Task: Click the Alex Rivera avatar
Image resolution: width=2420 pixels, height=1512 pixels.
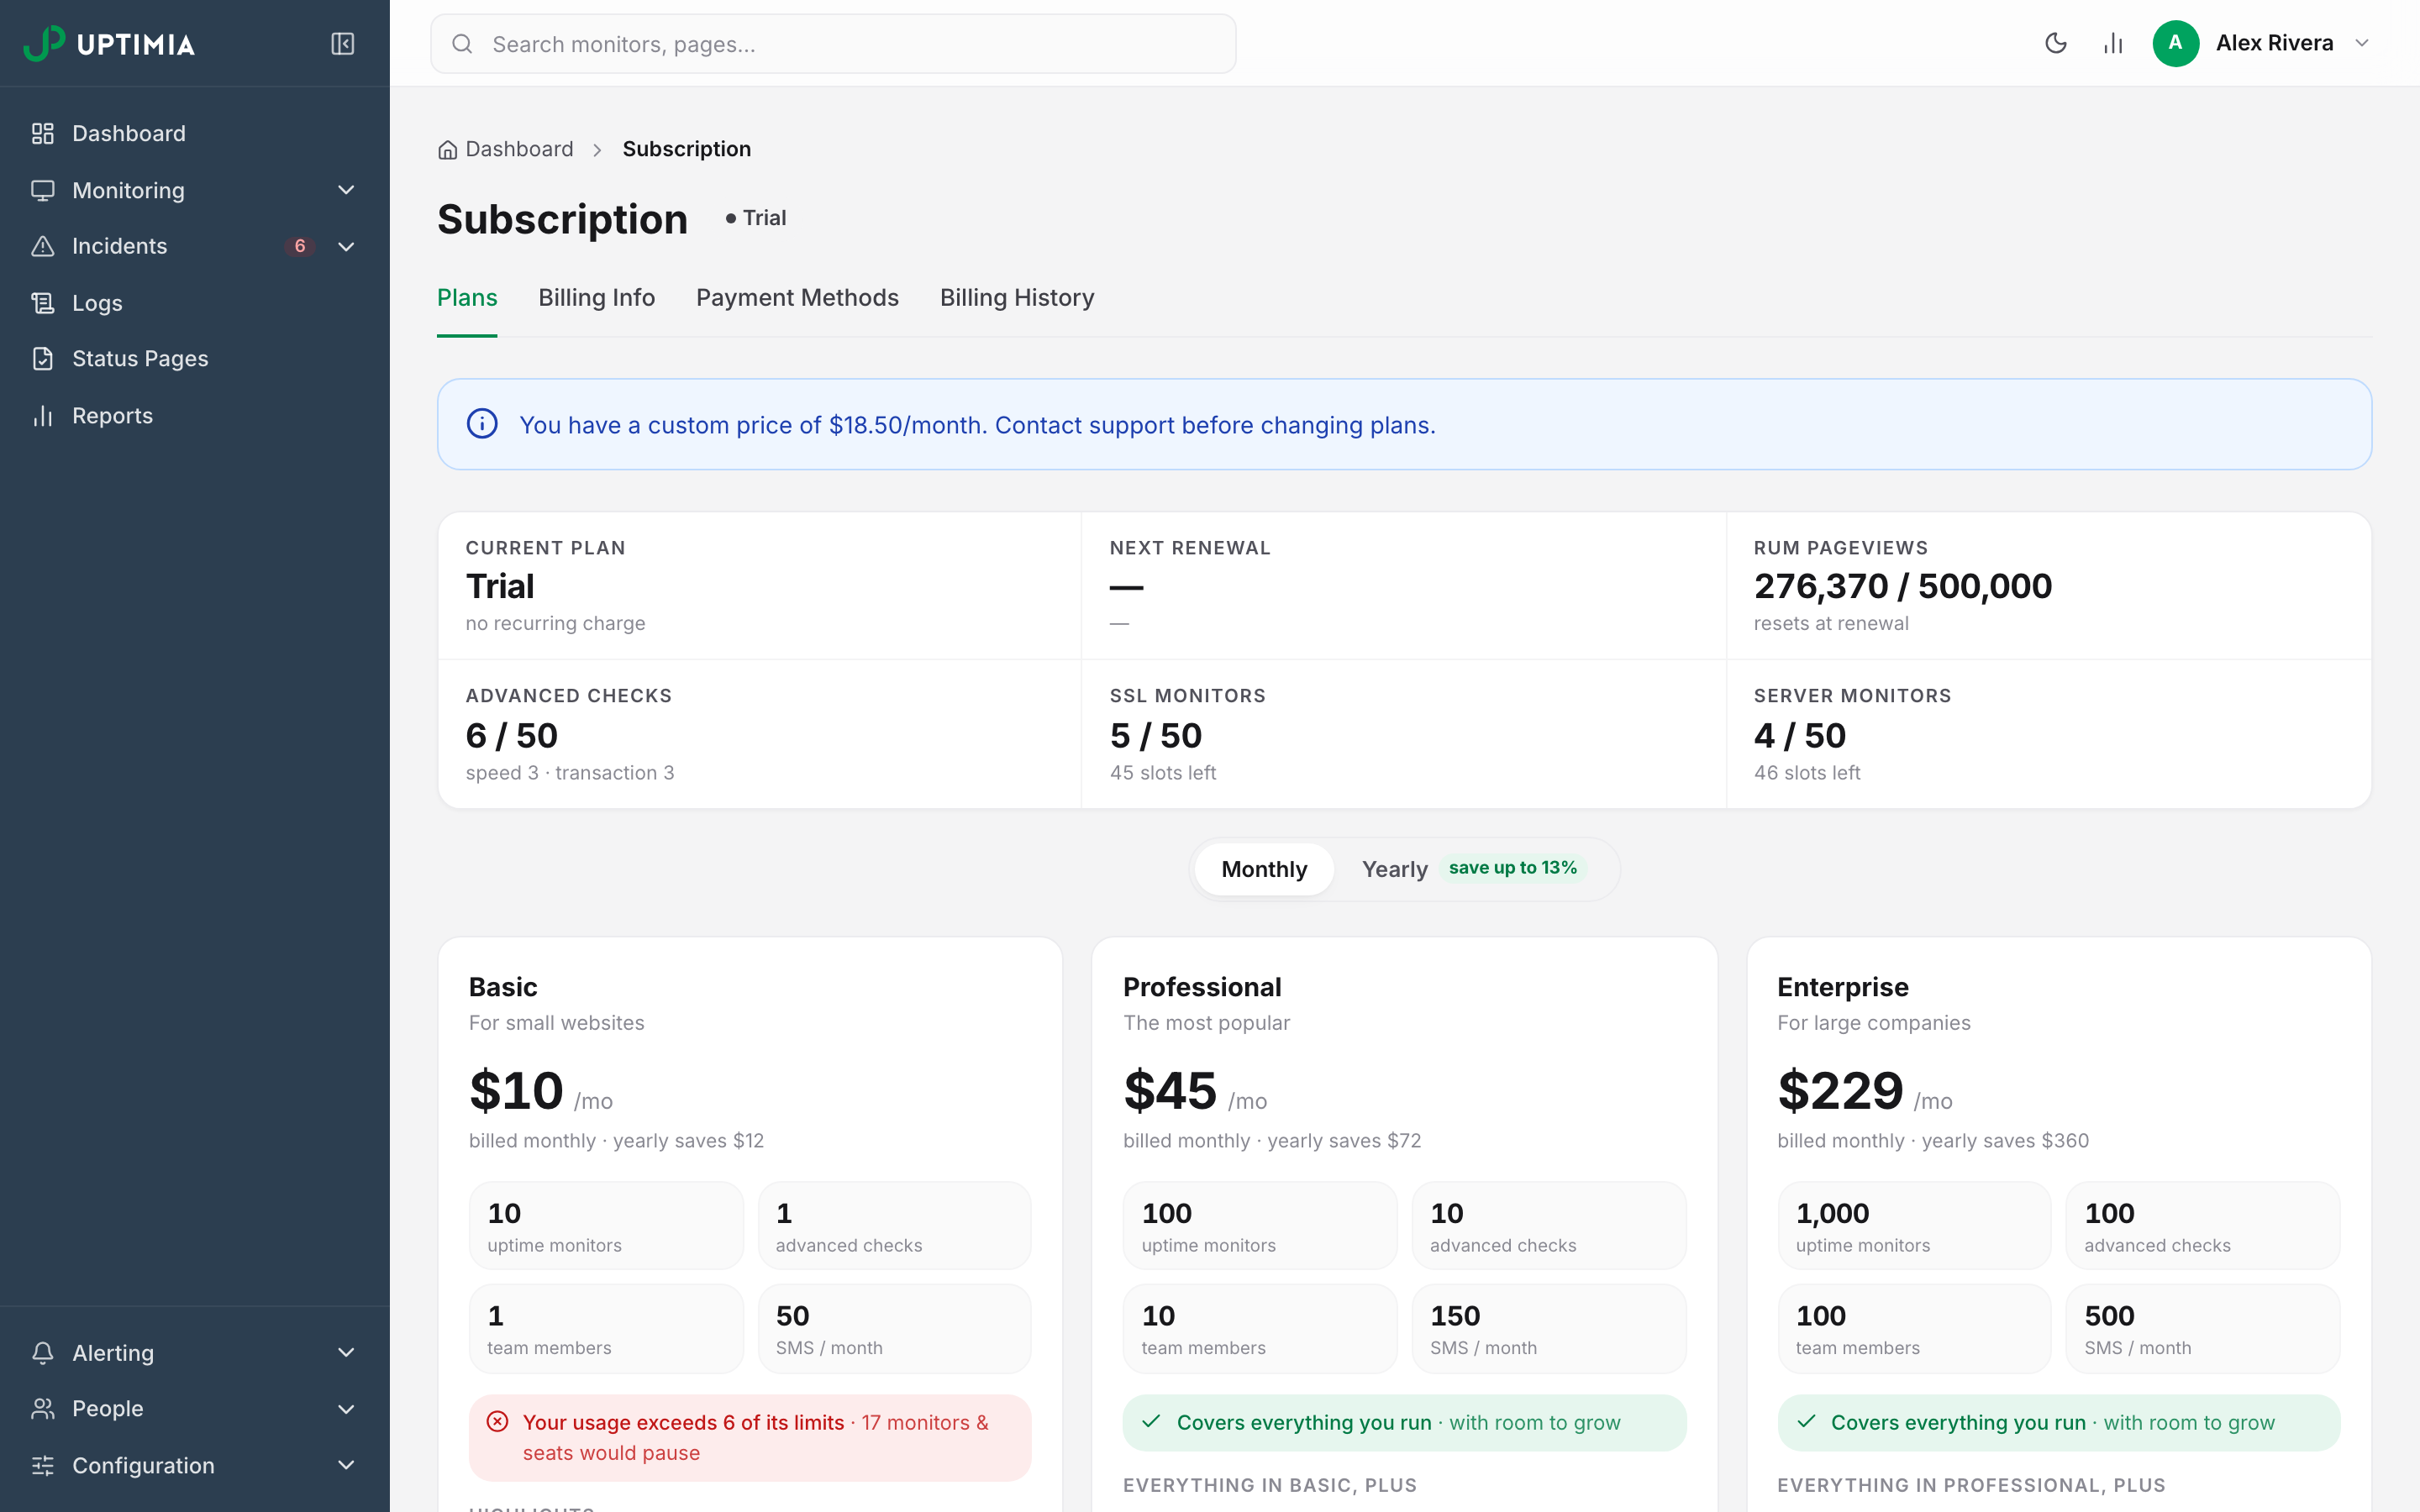Action: click(2176, 43)
